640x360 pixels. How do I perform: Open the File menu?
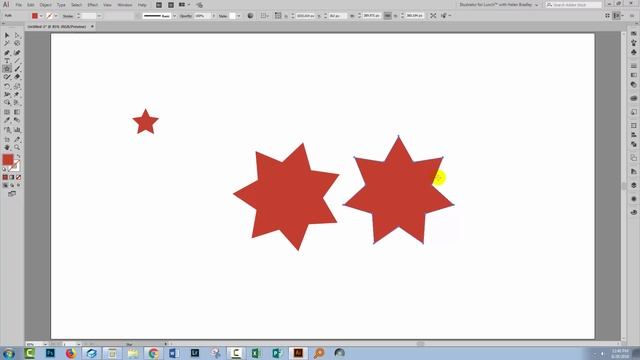[x=19, y=5]
